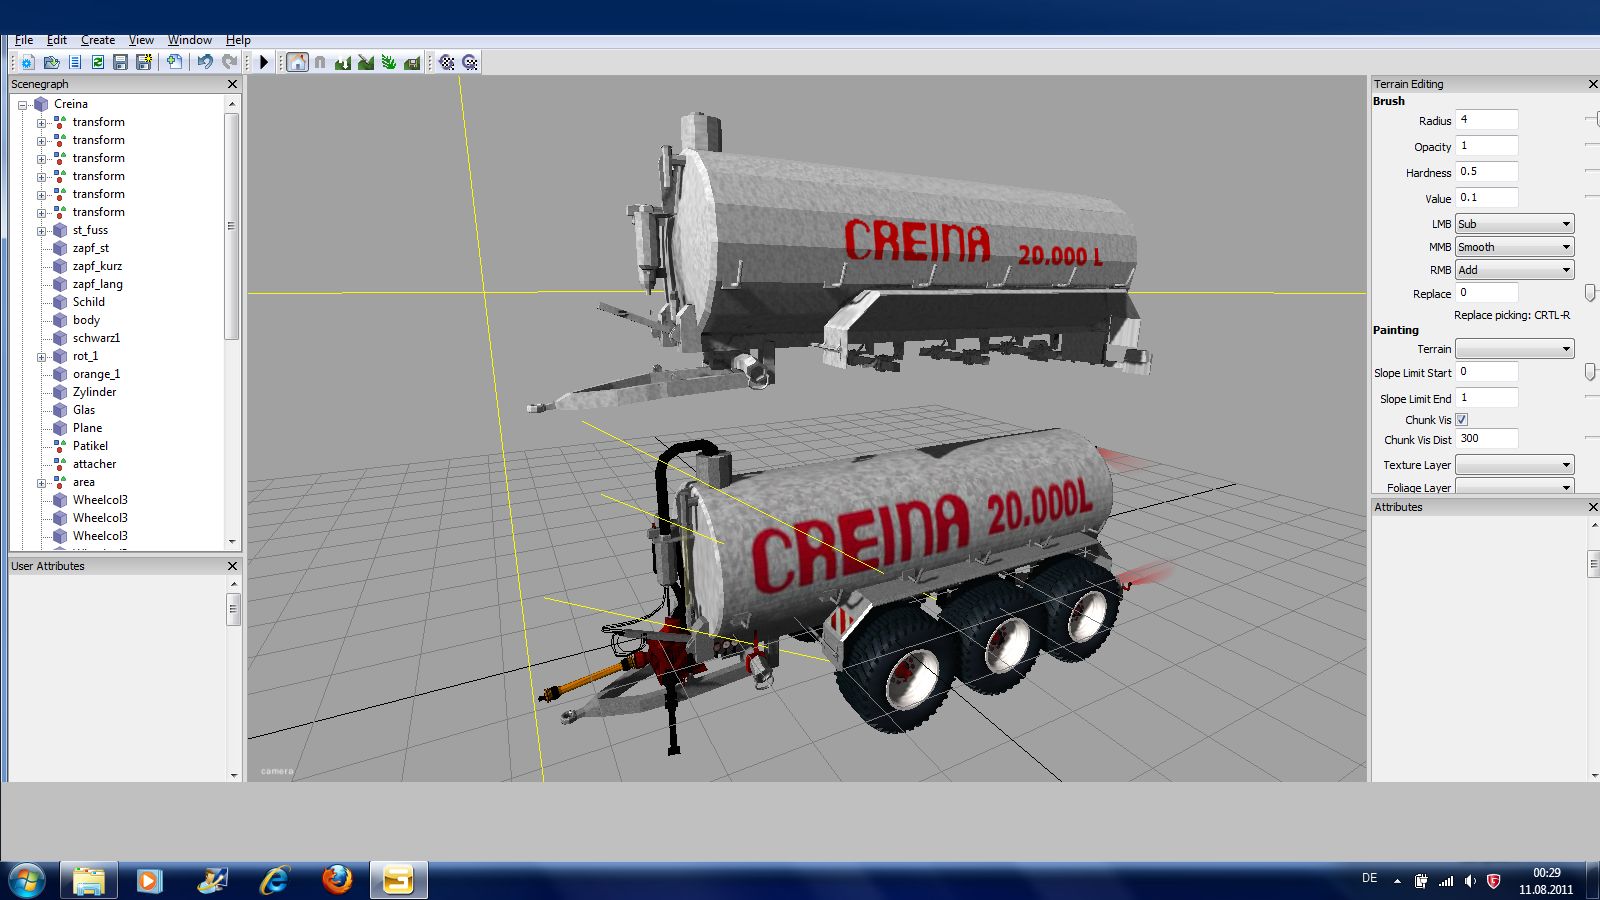Expand the rot_1 node
1600x900 pixels.
point(42,357)
